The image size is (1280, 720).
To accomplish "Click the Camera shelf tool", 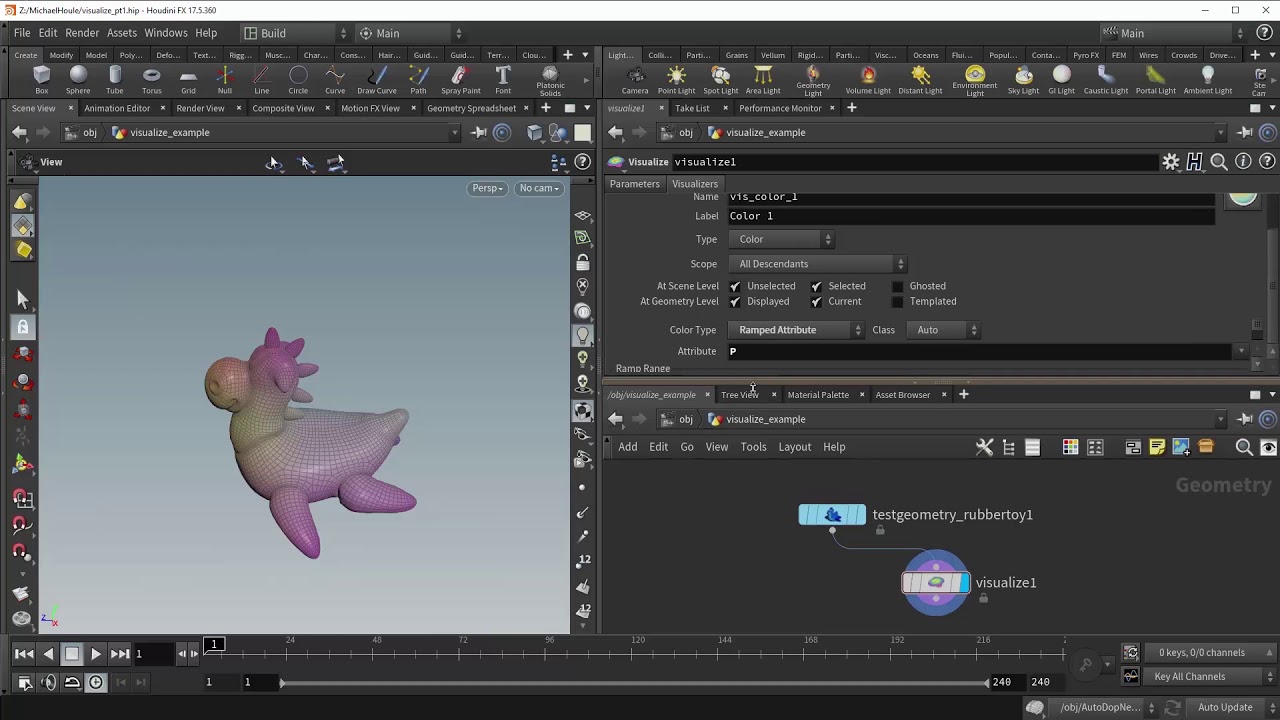I will [x=634, y=79].
